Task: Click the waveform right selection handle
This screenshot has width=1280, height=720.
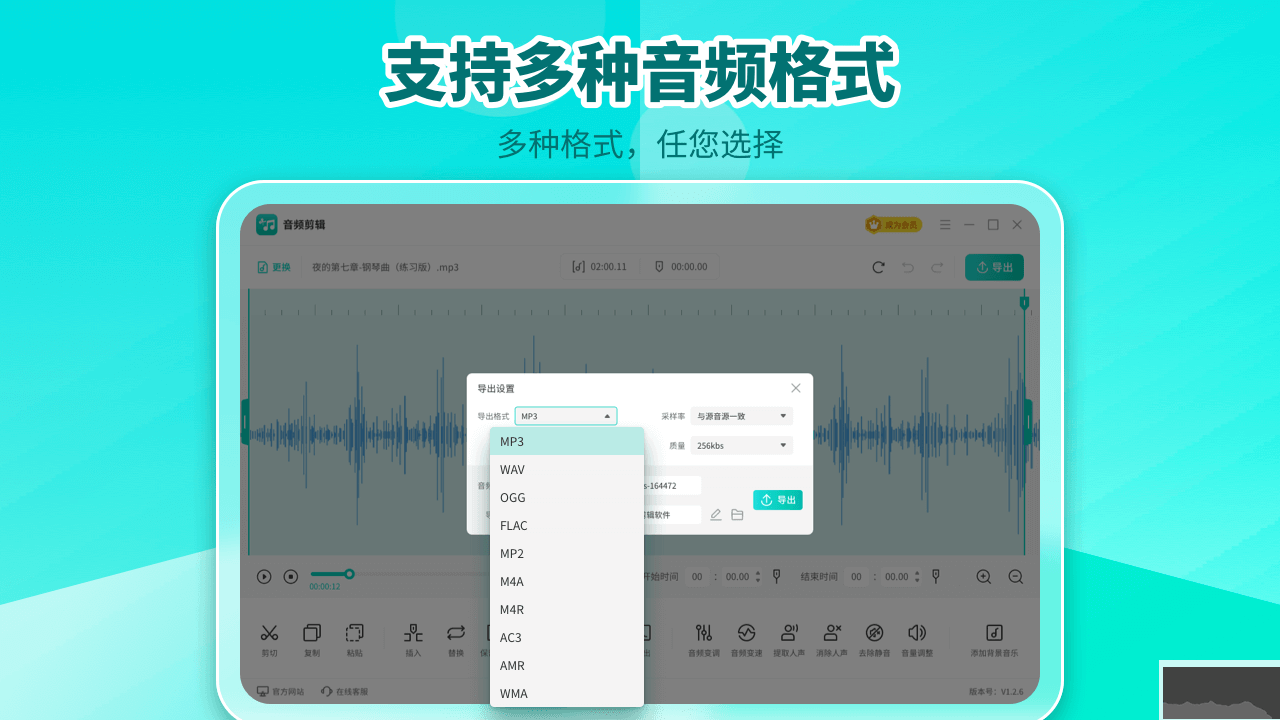Action: coord(1028,422)
